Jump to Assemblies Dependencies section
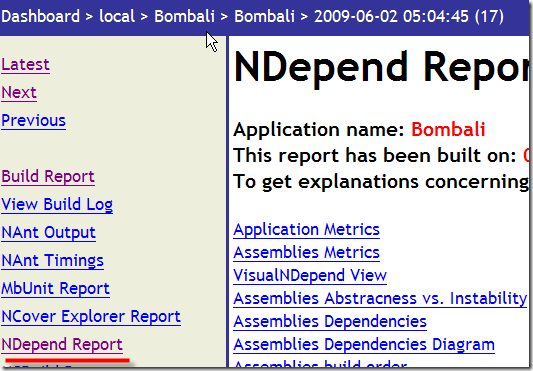 [330, 321]
